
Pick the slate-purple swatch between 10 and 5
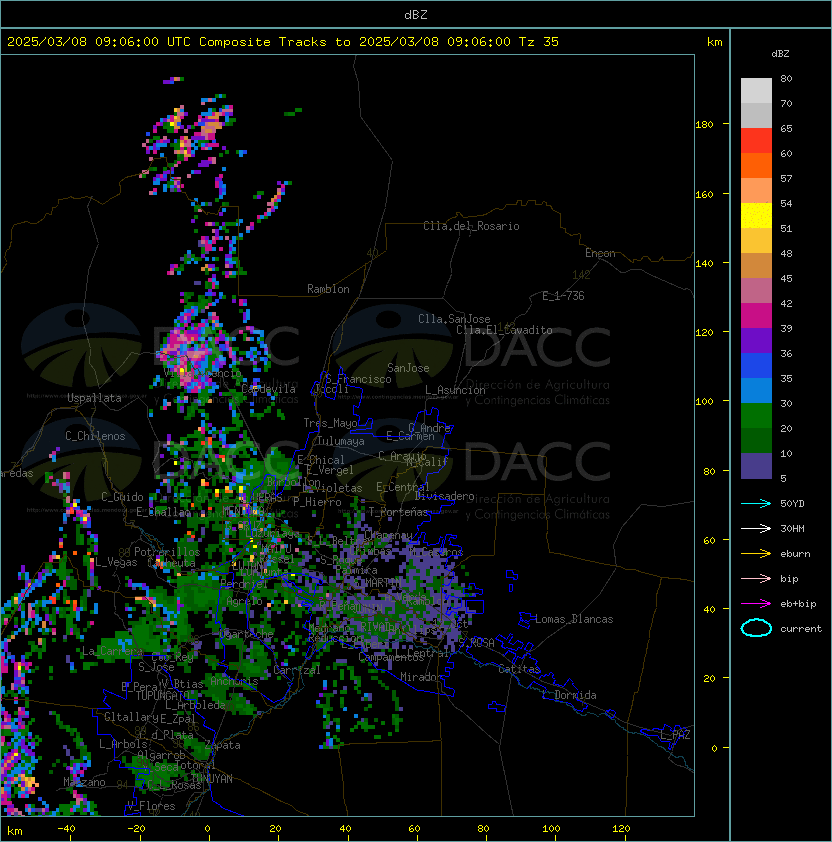pos(756,466)
